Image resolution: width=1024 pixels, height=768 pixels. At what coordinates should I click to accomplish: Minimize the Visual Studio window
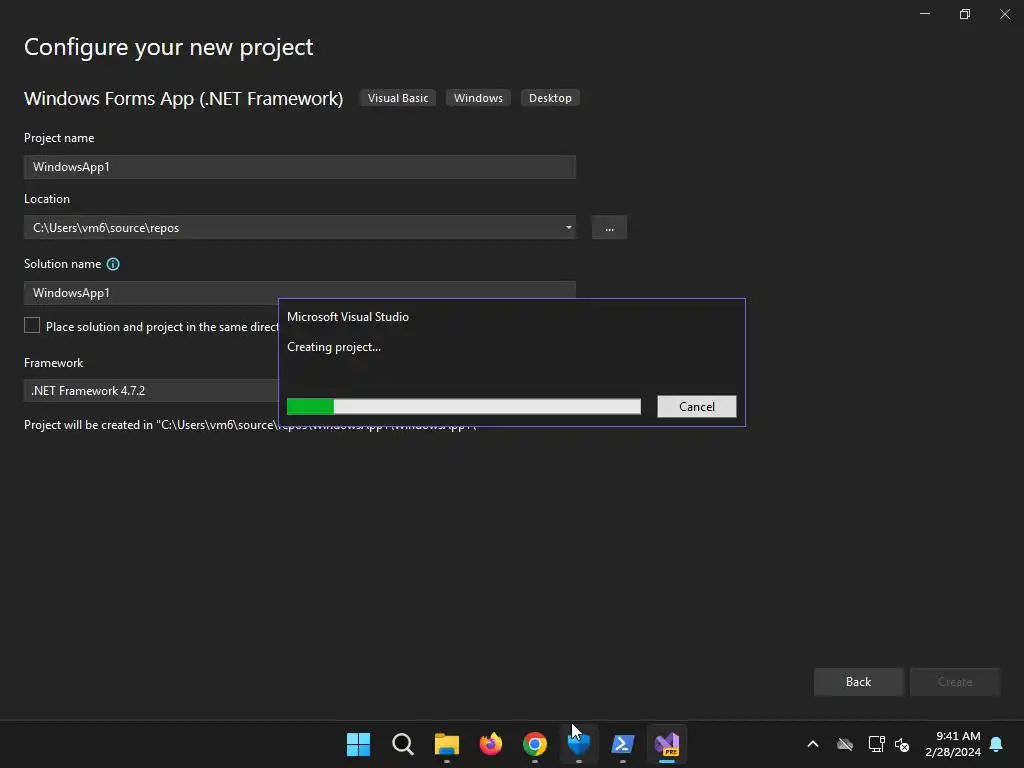(x=925, y=14)
